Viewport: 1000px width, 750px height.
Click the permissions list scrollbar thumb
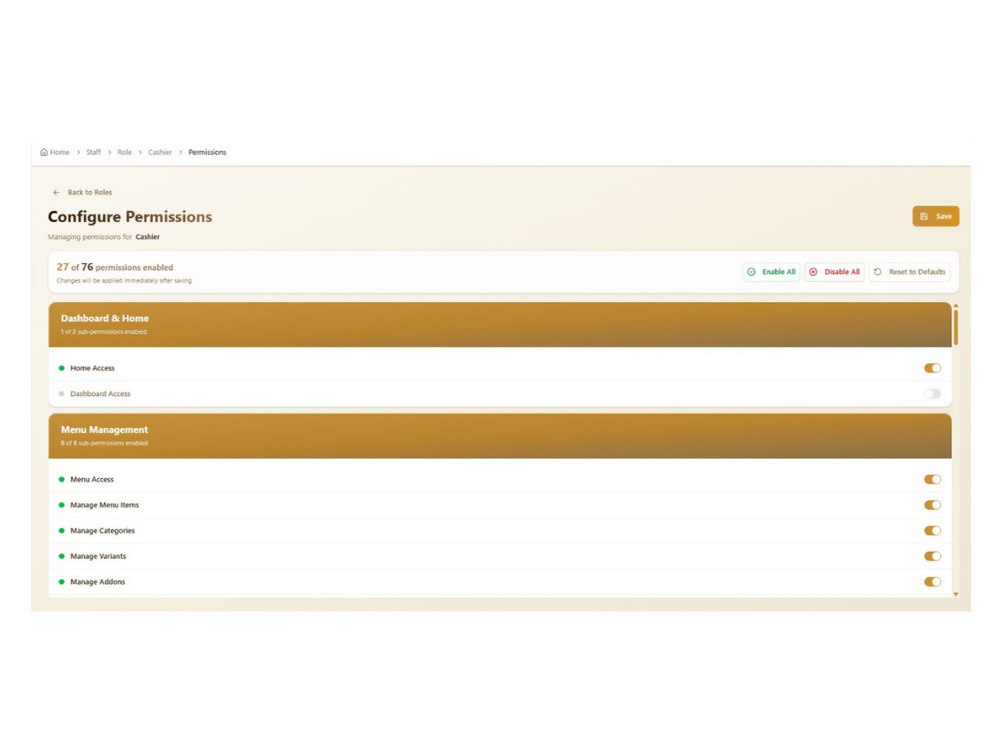[955, 328]
